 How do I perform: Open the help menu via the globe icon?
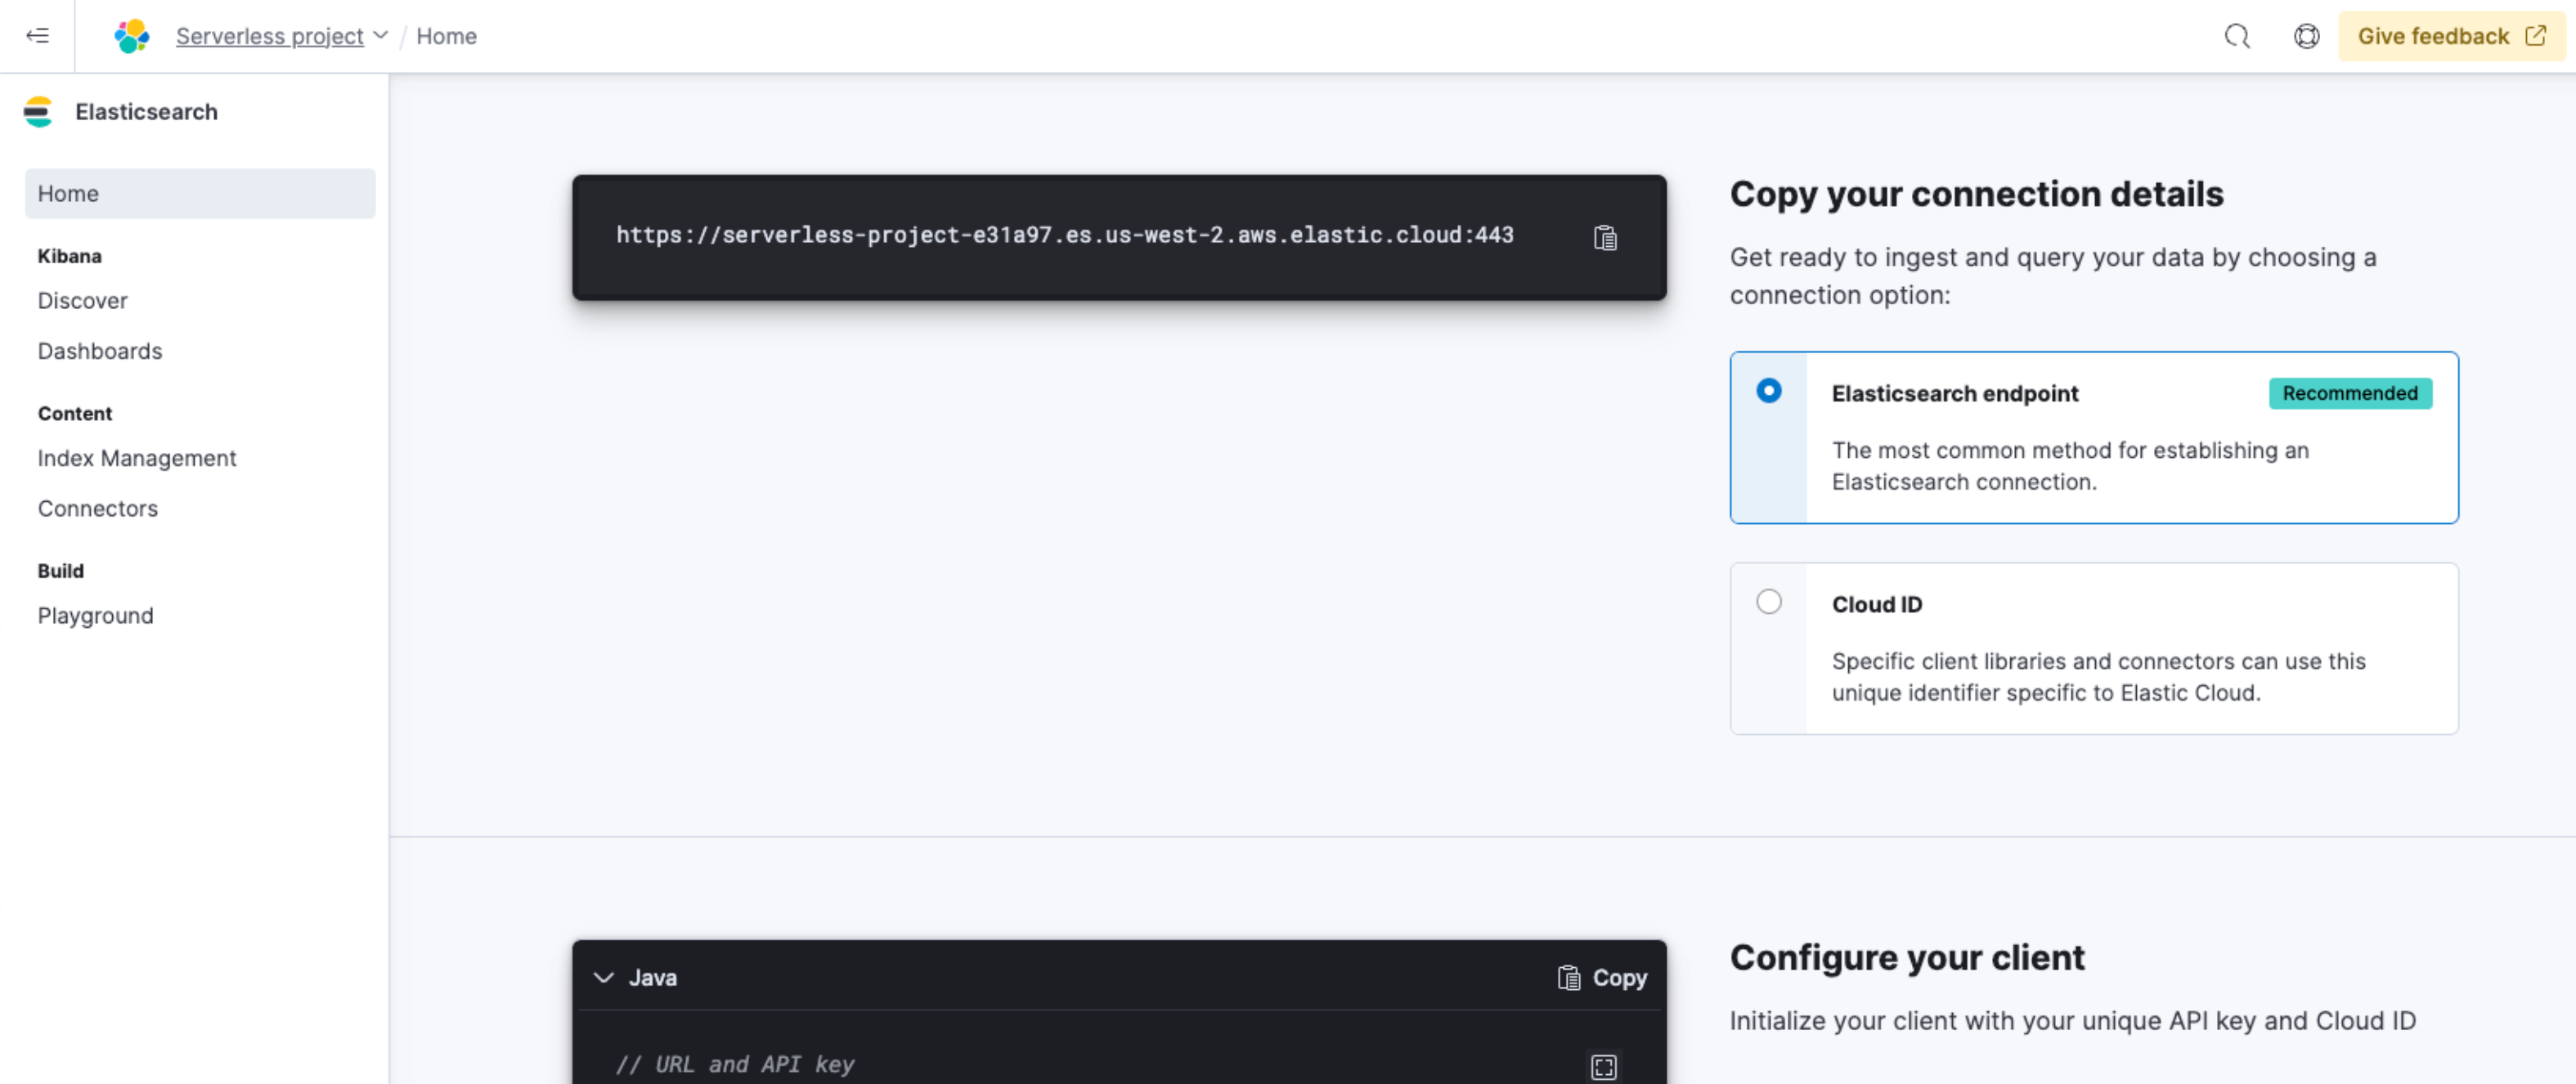click(x=2307, y=36)
